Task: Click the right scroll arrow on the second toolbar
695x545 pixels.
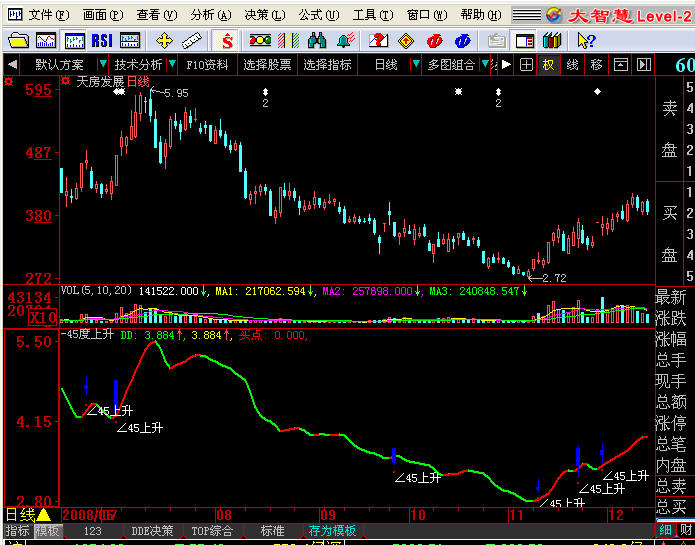Action: coord(506,65)
